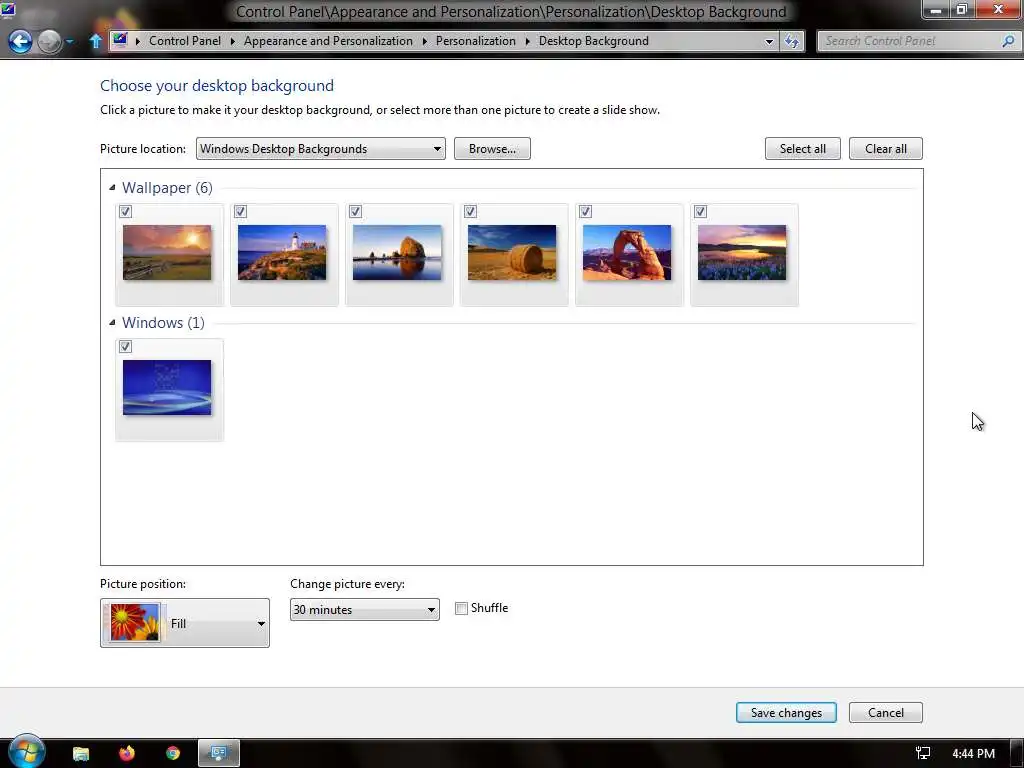The height and width of the screenshot is (768, 1024).
Task: Click the Refresh button beside address bar
Action: 792,41
